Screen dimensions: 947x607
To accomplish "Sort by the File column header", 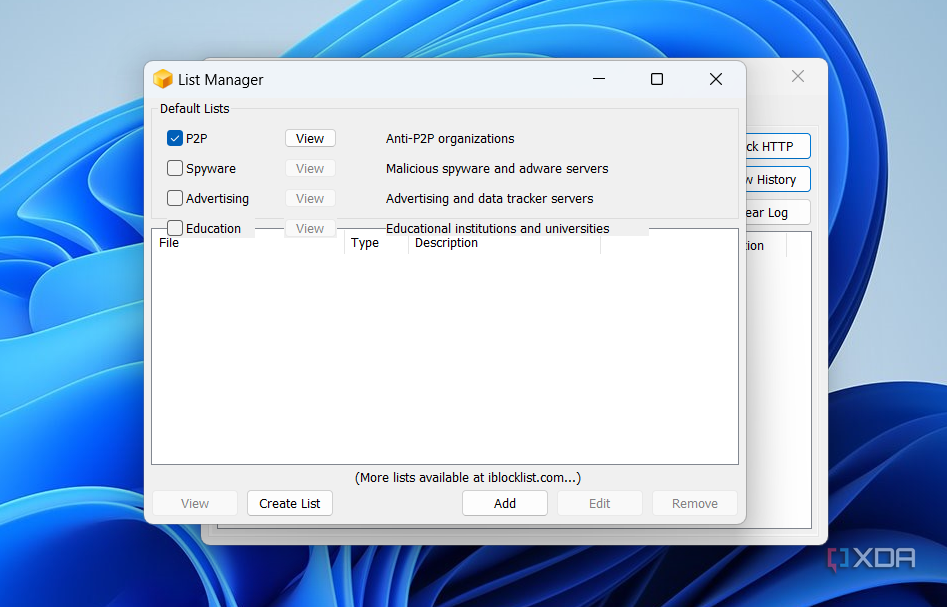I will [248, 243].
